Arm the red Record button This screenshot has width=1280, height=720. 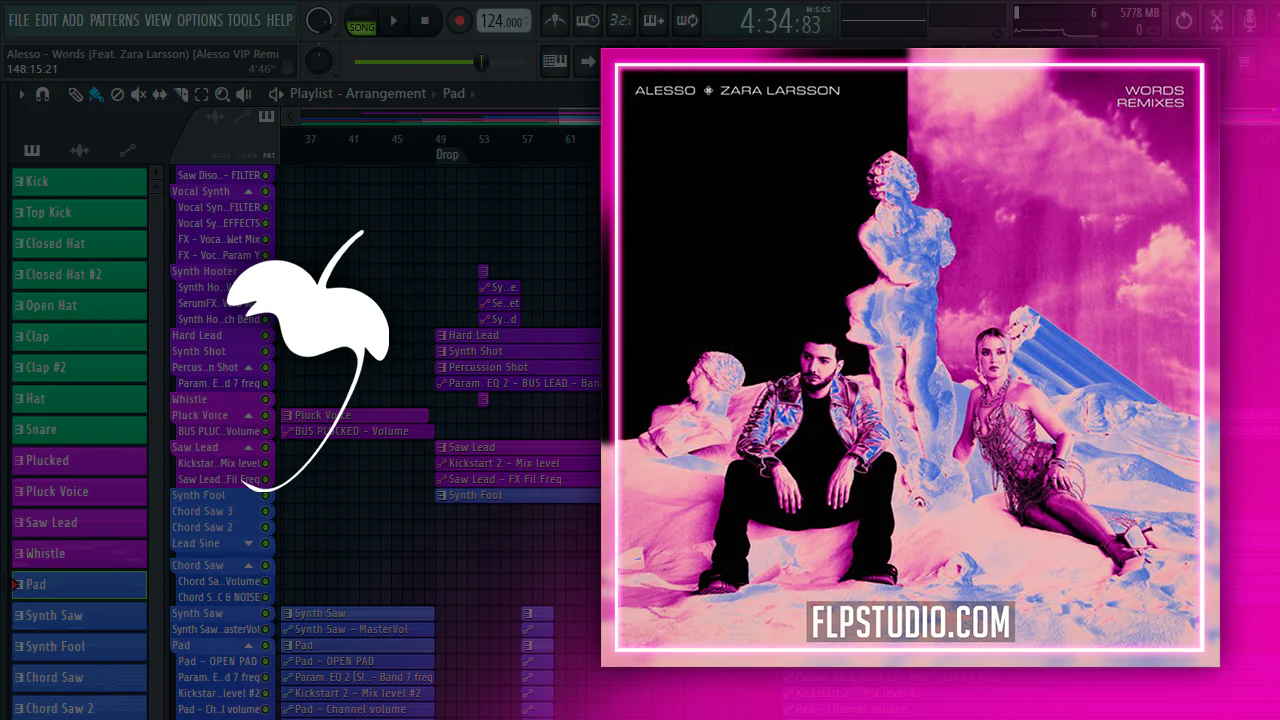(459, 20)
